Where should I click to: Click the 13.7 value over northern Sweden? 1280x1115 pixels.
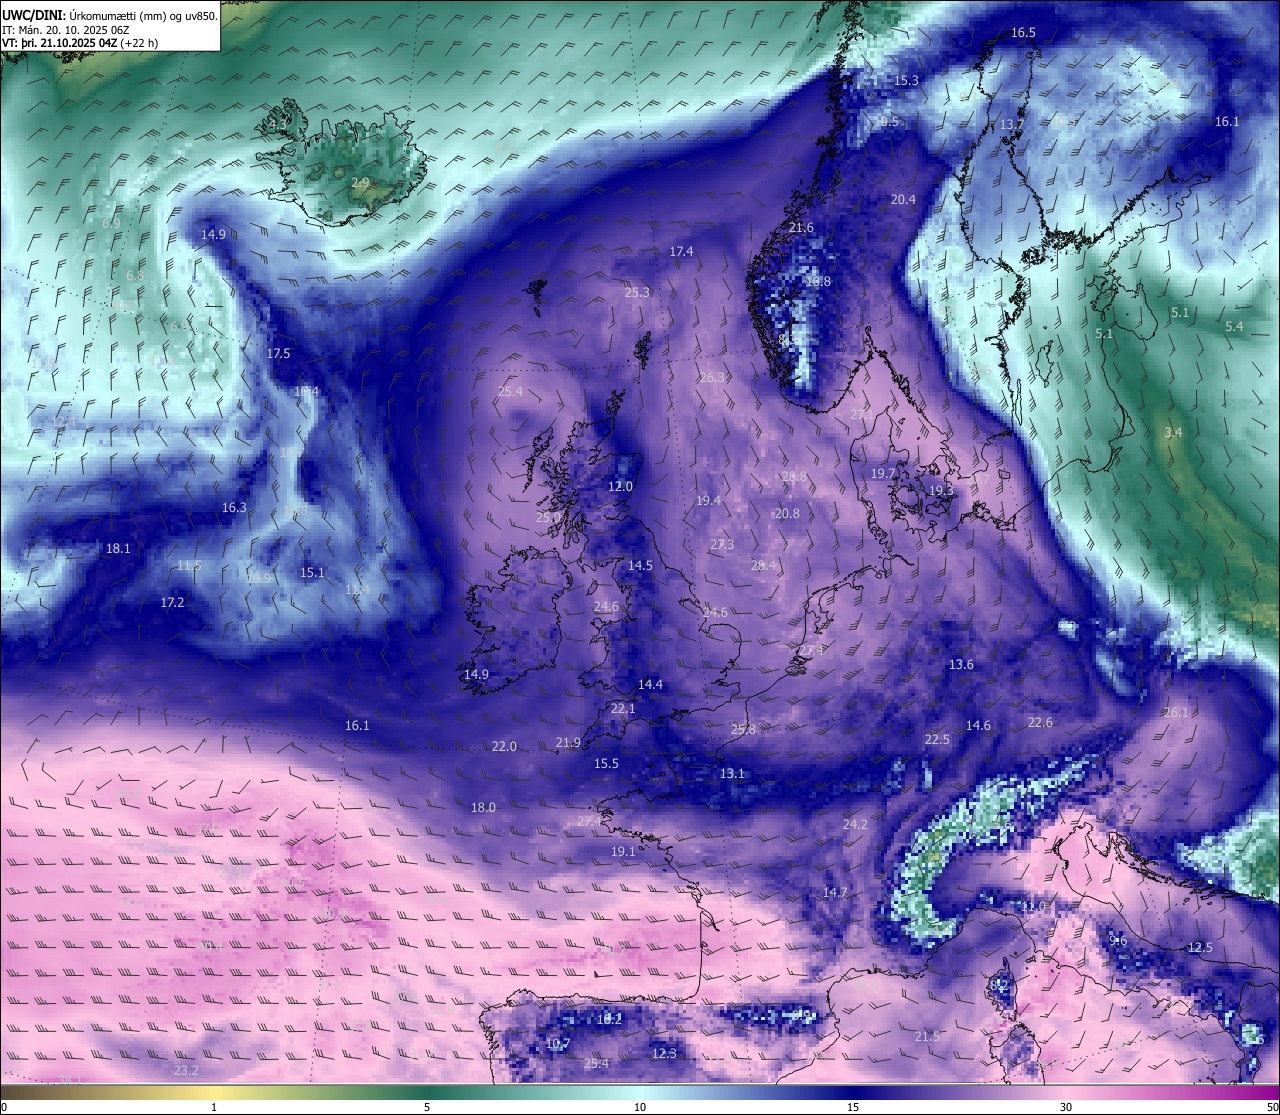tap(1012, 125)
